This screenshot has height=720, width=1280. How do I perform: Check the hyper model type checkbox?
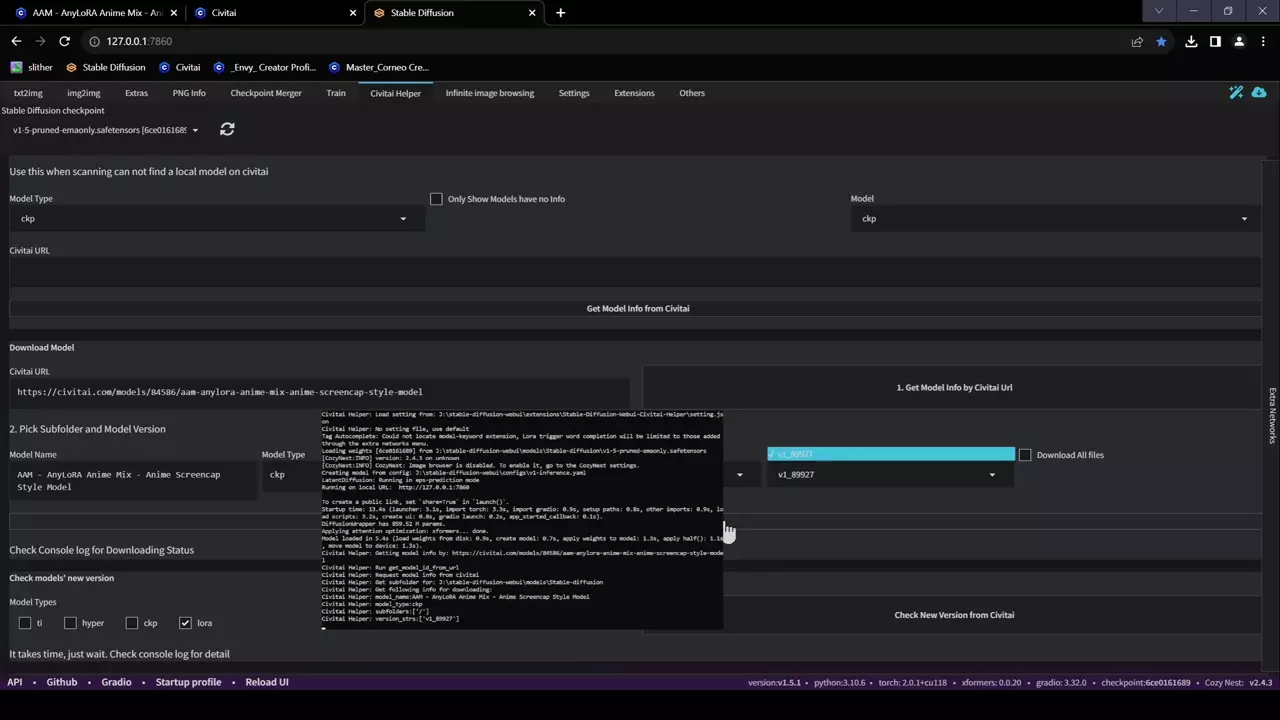tap(70, 623)
